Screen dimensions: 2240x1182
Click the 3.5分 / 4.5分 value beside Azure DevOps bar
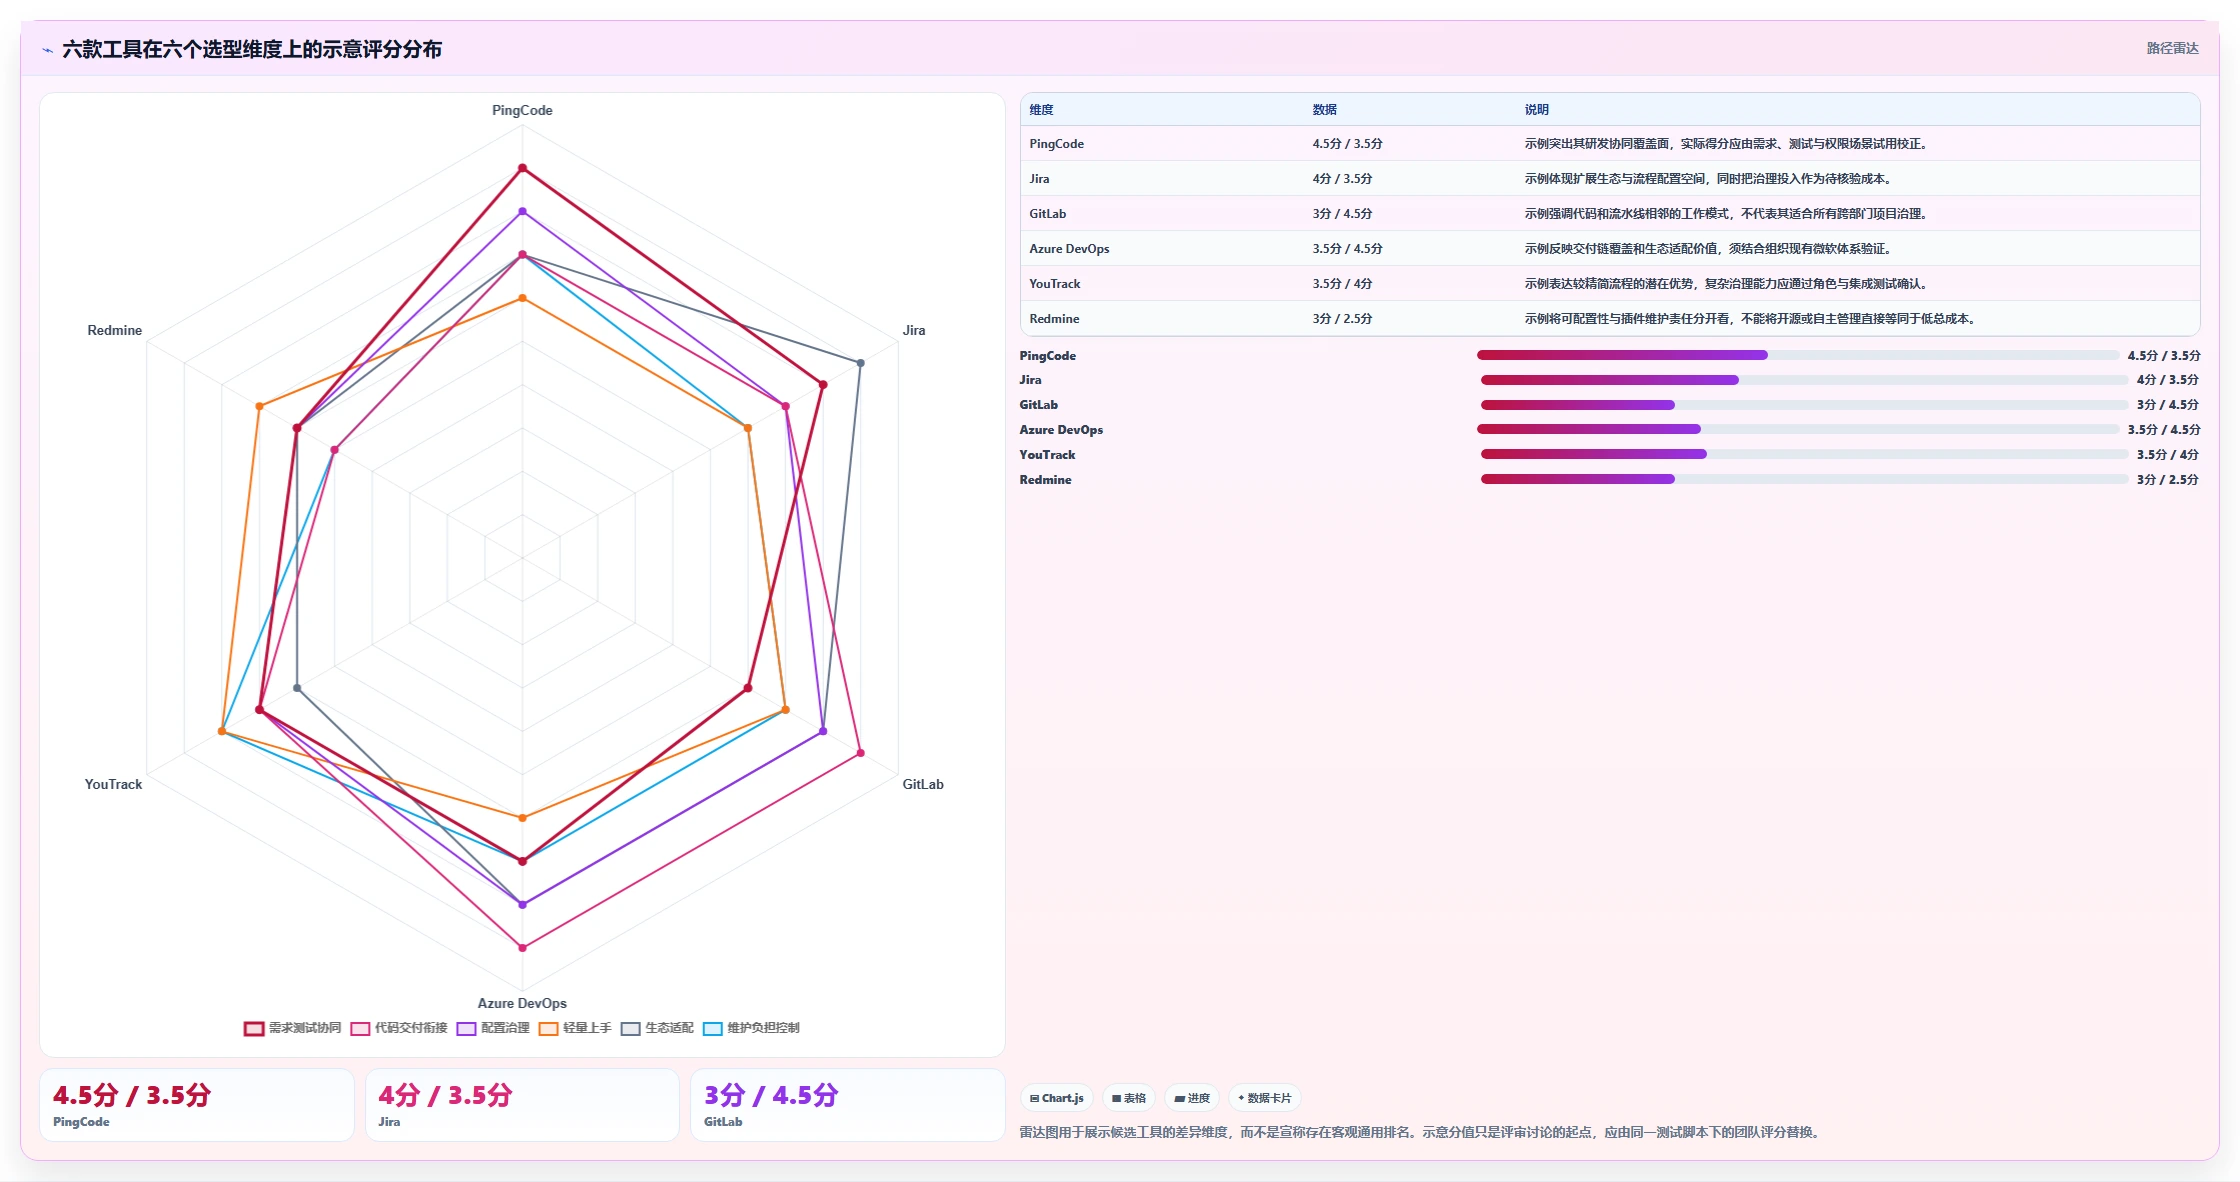(2164, 430)
